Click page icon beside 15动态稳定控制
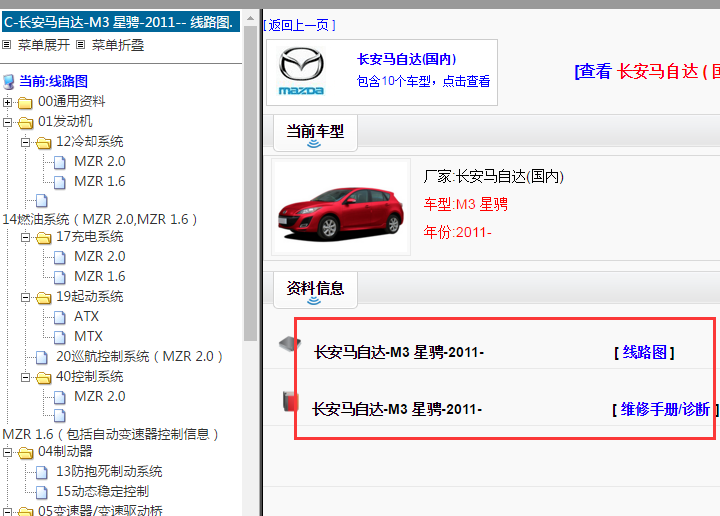The width and height of the screenshot is (720, 516). [x=42, y=493]
